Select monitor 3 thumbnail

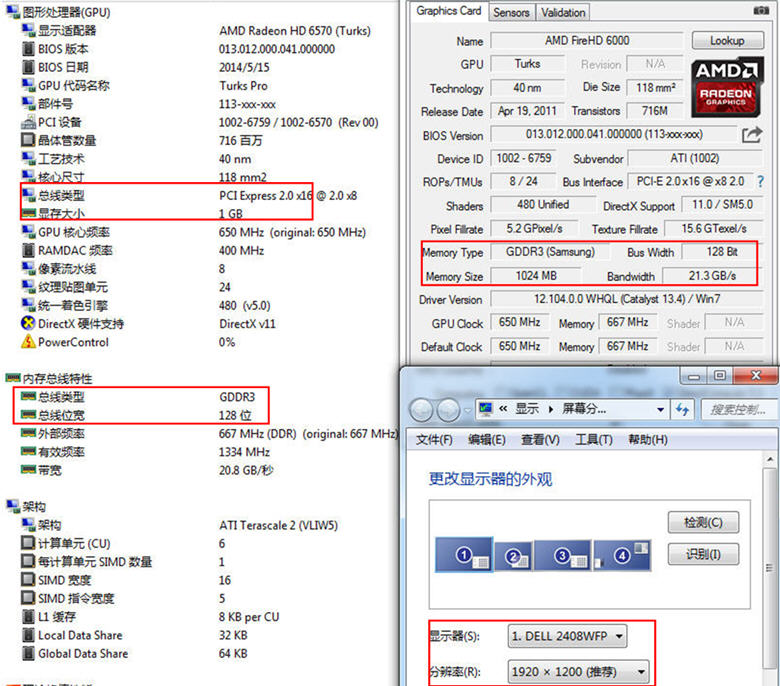(x=563, y=555)
